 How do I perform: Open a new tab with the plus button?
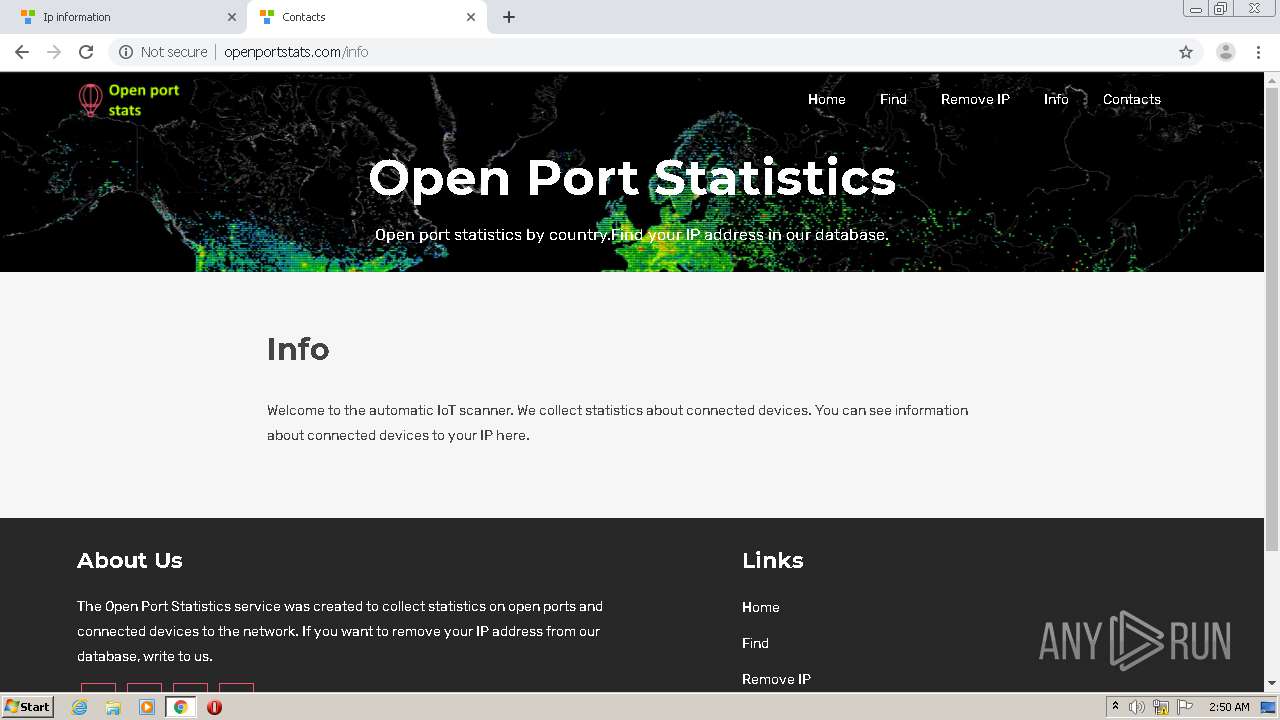point(509,17)
